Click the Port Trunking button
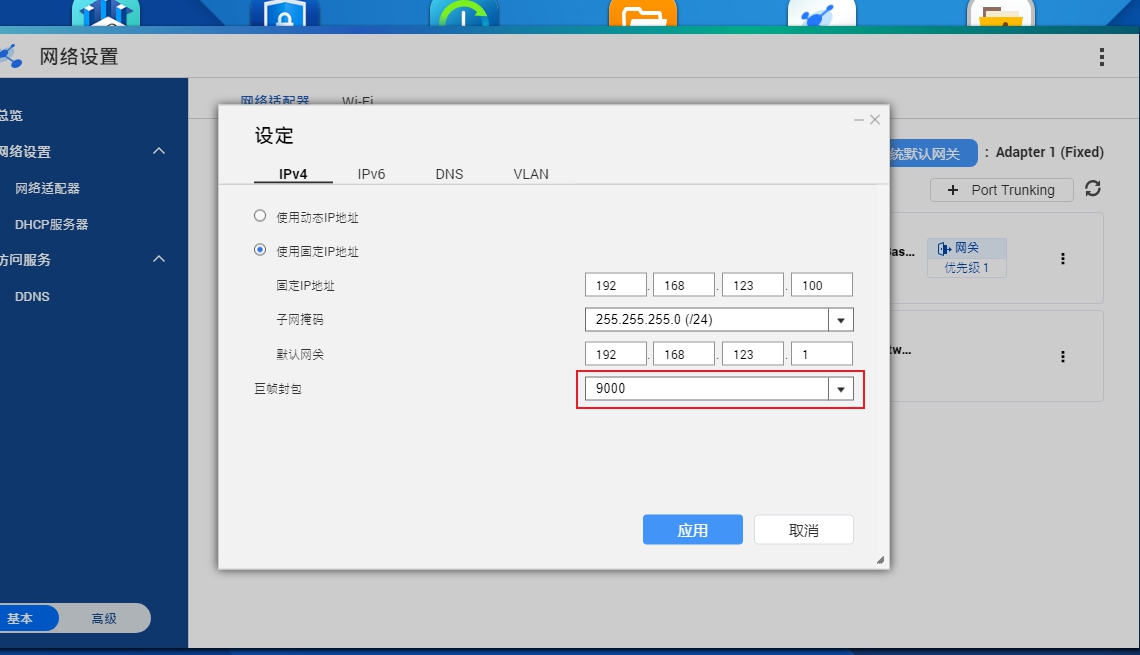This screenshot has height=655, width=1140. coord(1001,189)
